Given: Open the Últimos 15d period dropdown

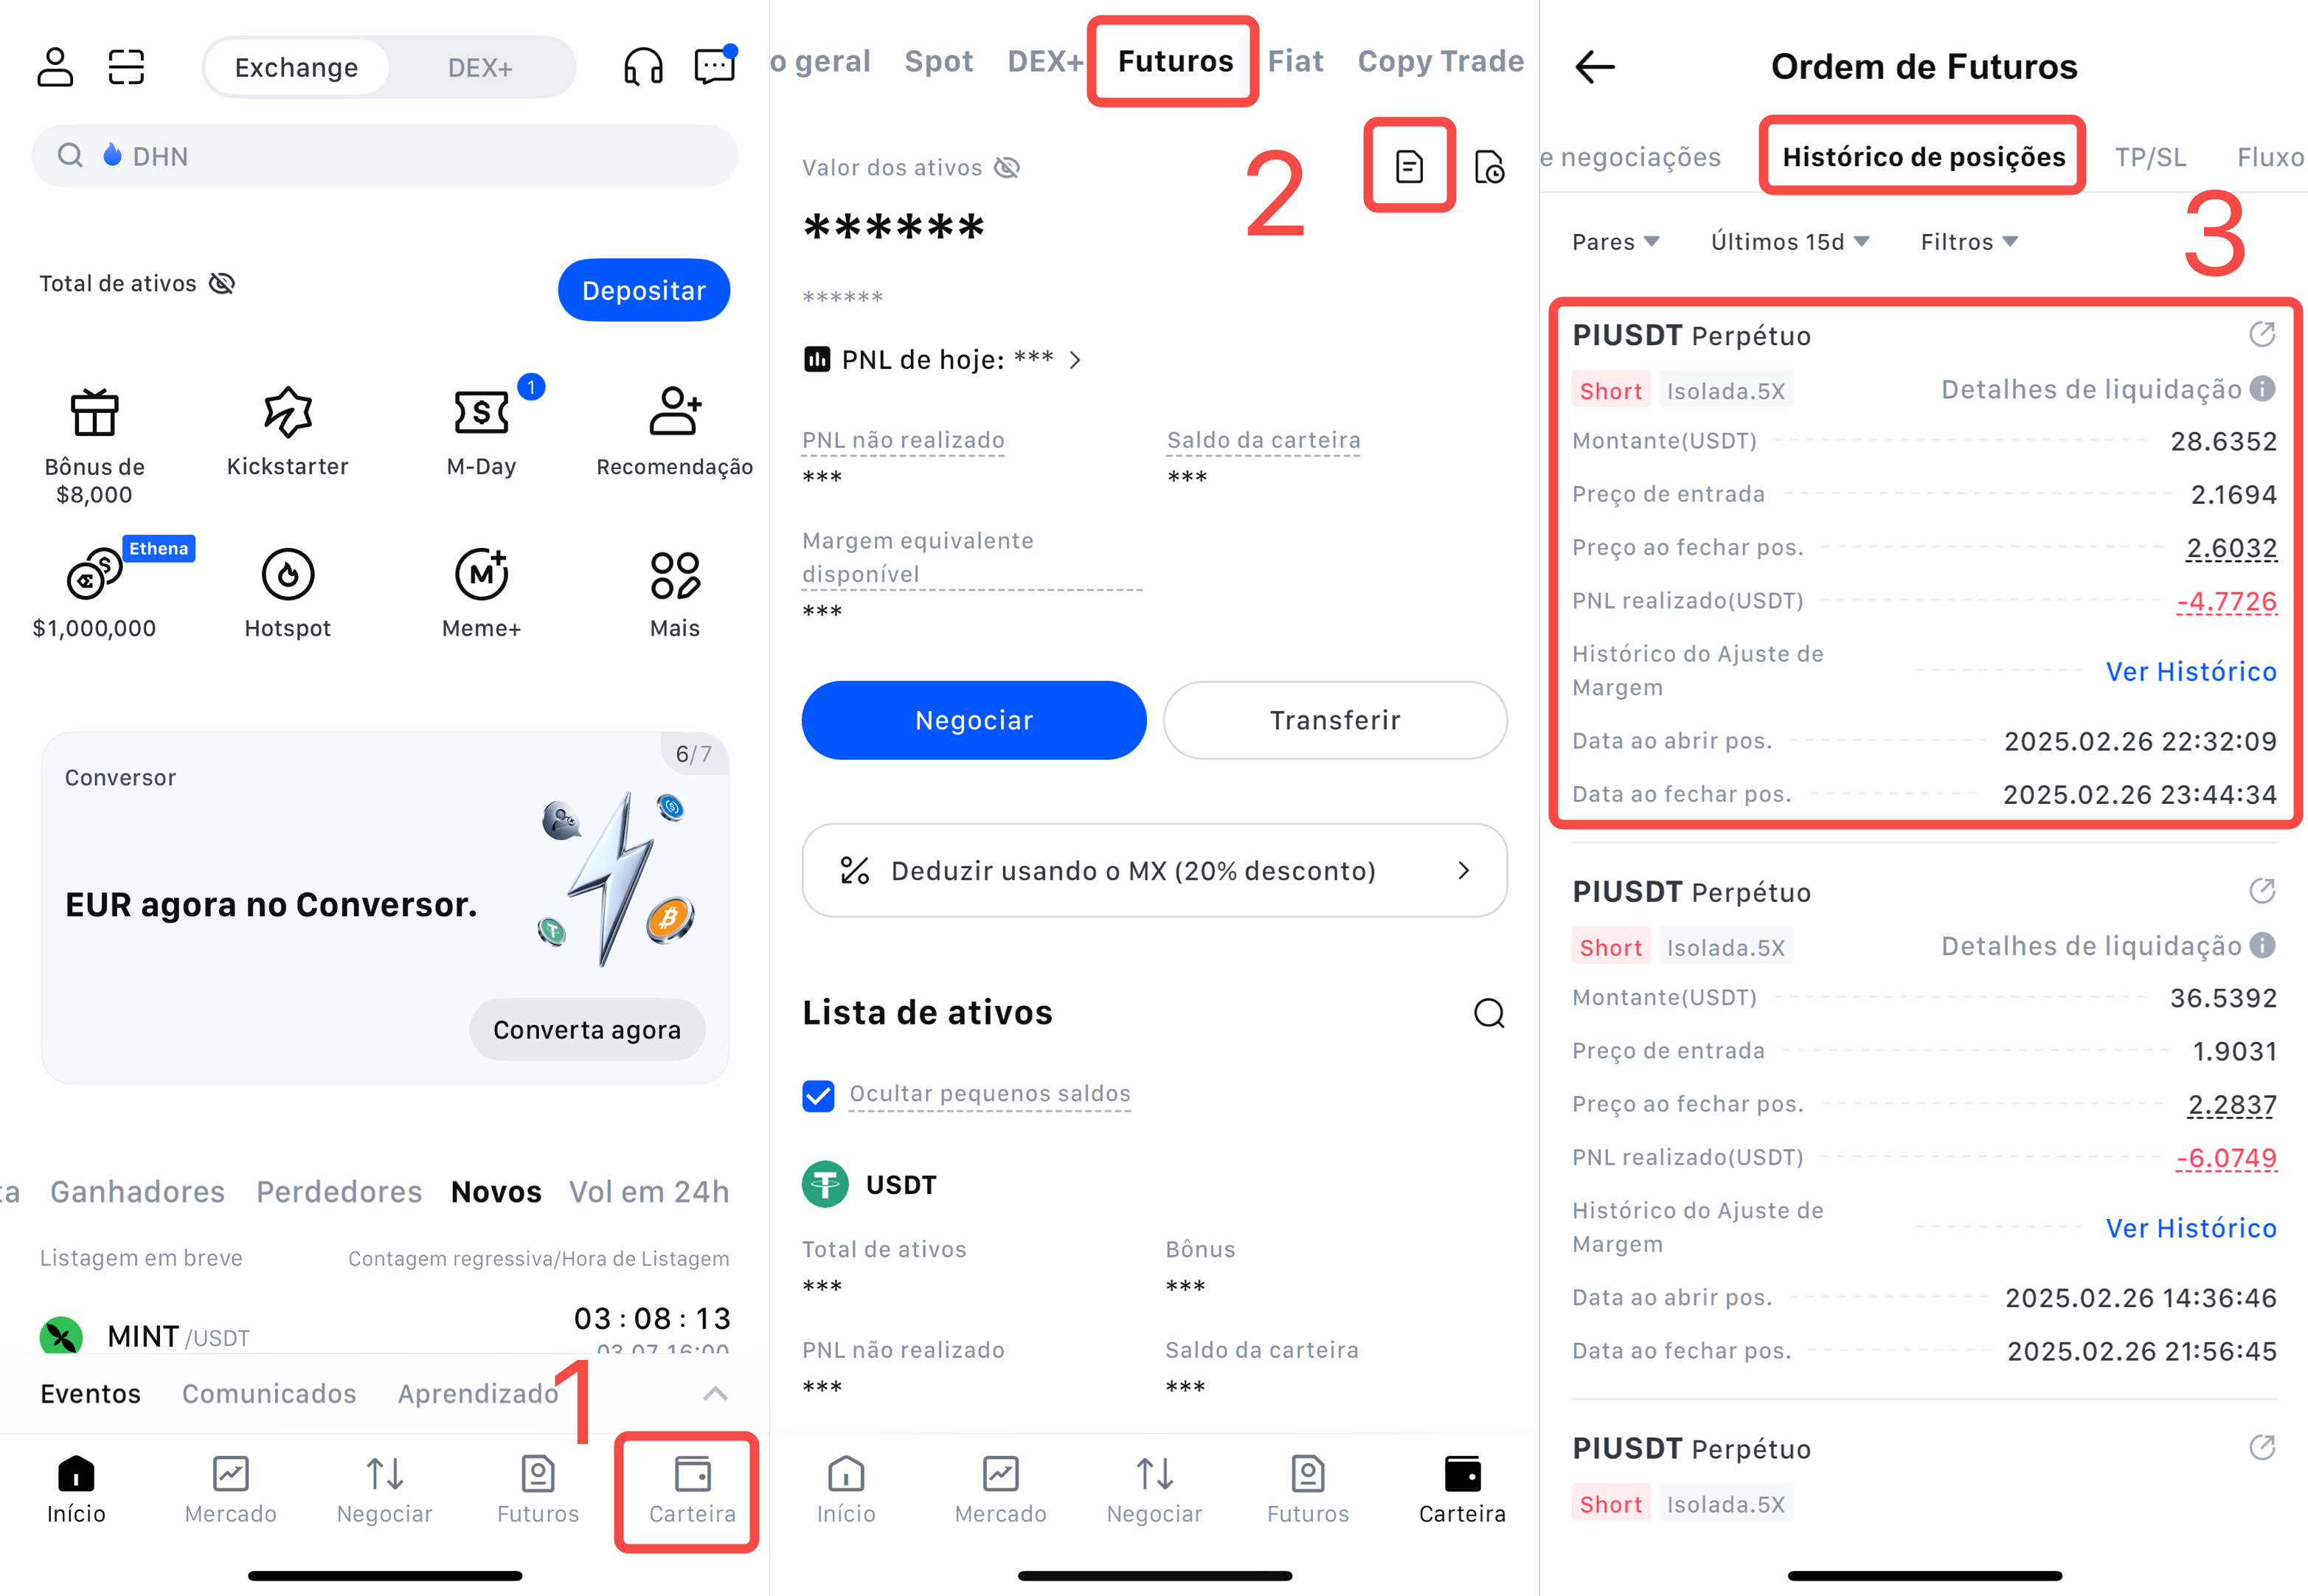Looking at the screenshot, I should point(1790,242).
